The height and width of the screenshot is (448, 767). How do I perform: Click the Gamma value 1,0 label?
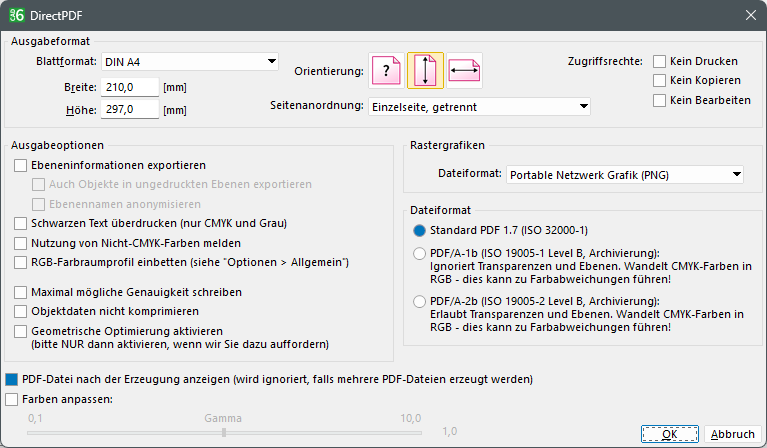450,431
